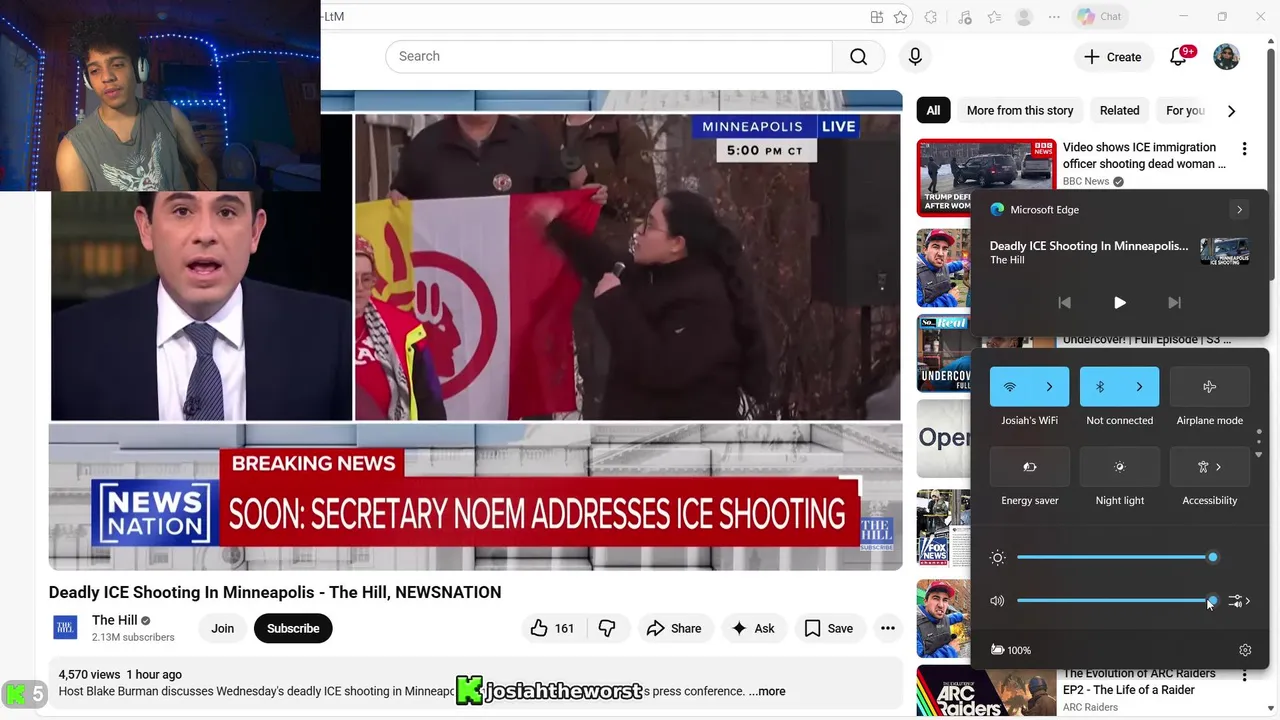Open Accessibility options tile

tap(1210, 467)
